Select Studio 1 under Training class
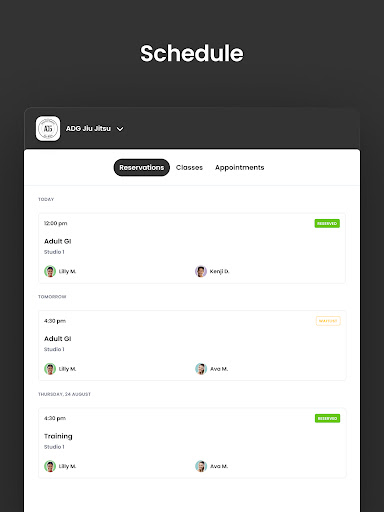The image size is (384, 512). (54, 447)
